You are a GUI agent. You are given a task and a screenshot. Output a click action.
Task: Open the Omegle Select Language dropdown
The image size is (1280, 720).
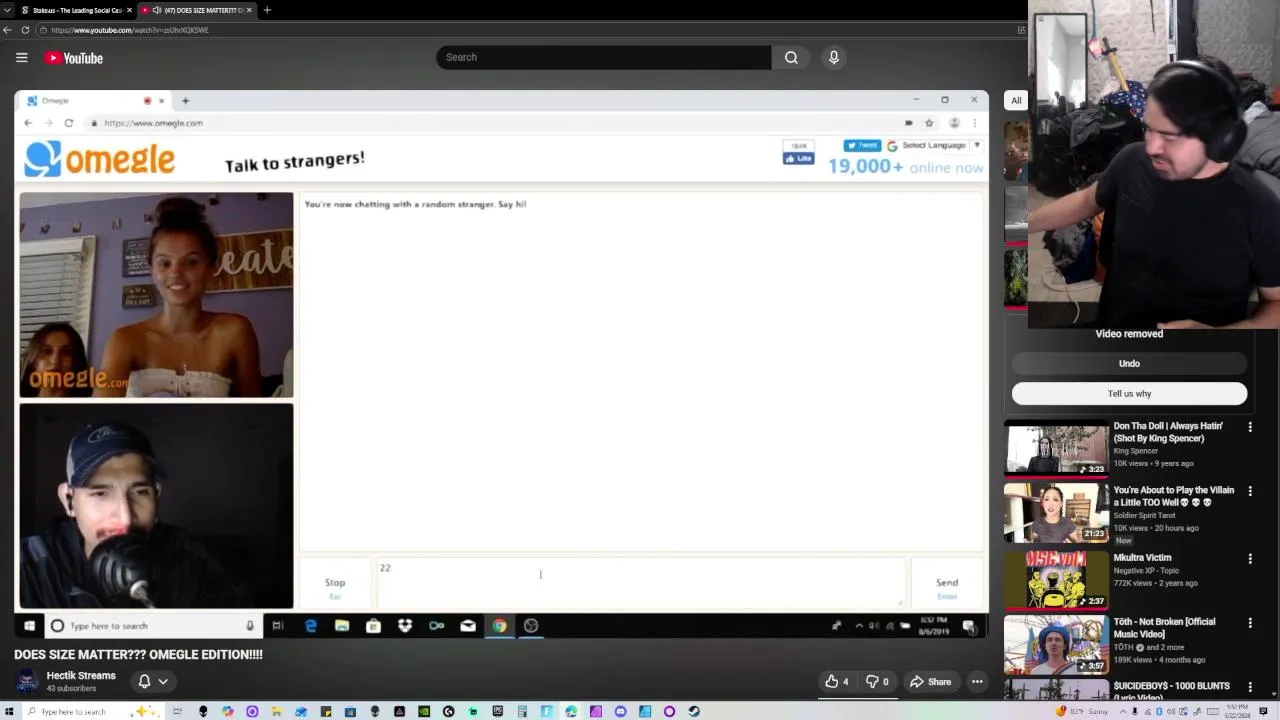(x=934, y=146)
